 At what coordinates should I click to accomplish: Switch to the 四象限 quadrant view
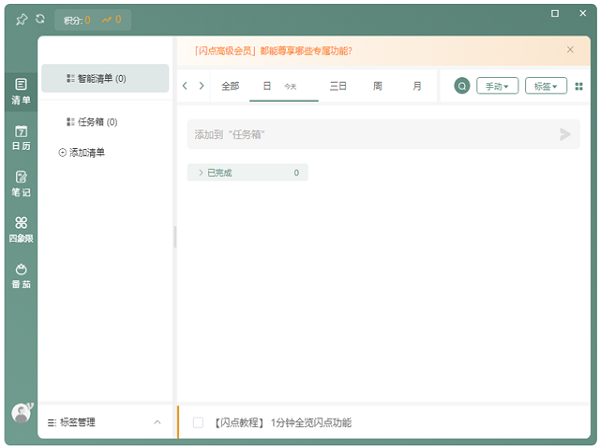pyautogui.click(x=20, y=229)
